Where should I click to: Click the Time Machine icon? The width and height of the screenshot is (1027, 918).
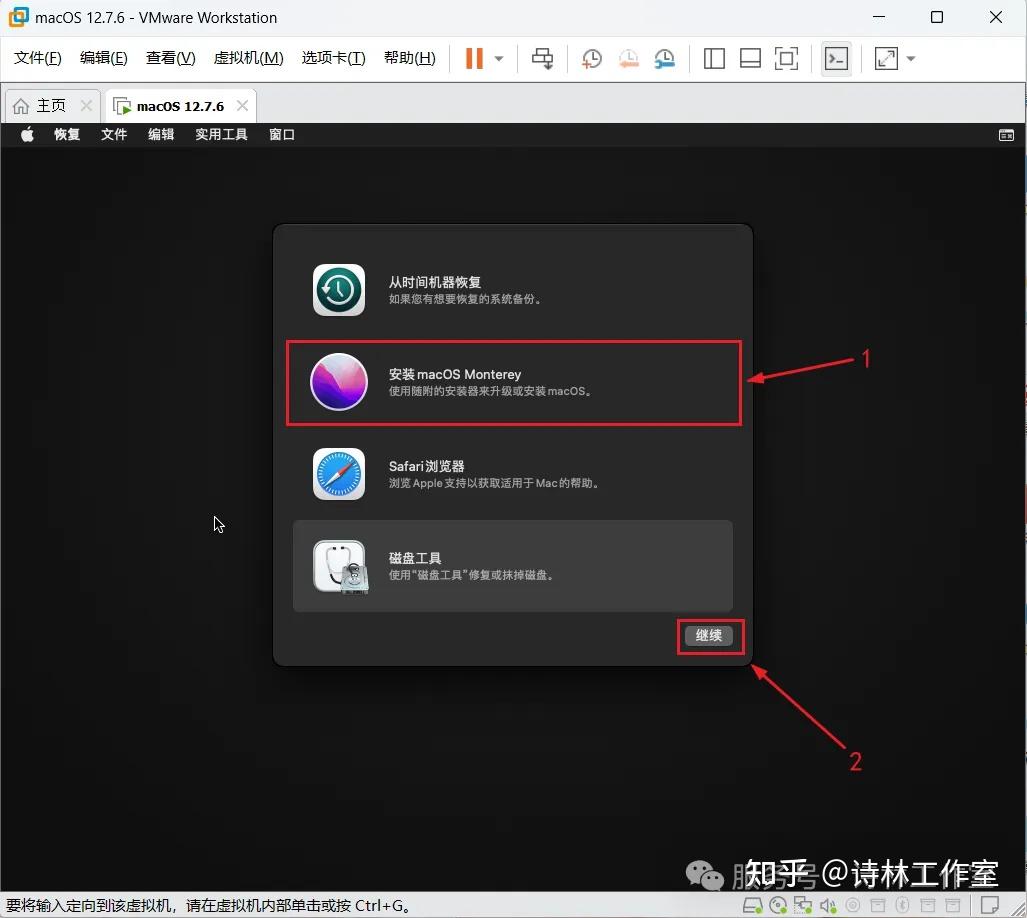pyautogui.click(x=339, y=290)
